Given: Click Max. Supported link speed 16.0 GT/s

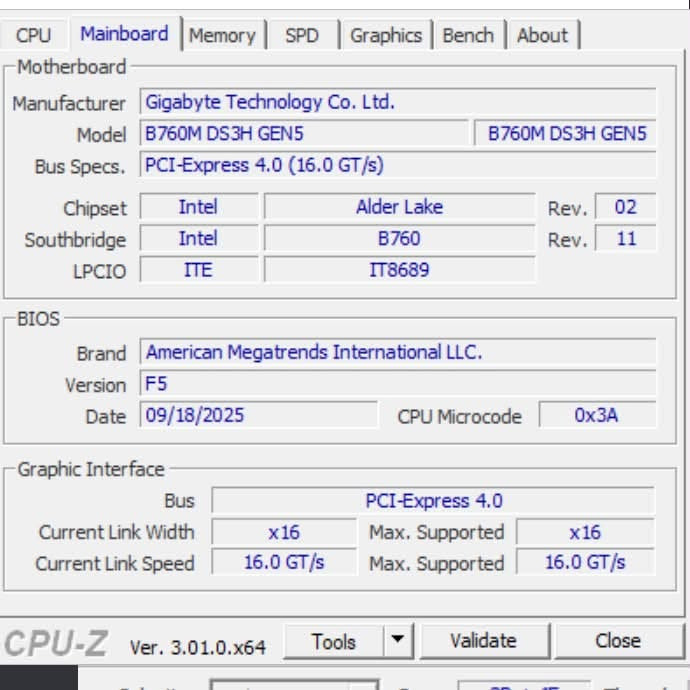Looking at the screenshot, I should point(585,562).
